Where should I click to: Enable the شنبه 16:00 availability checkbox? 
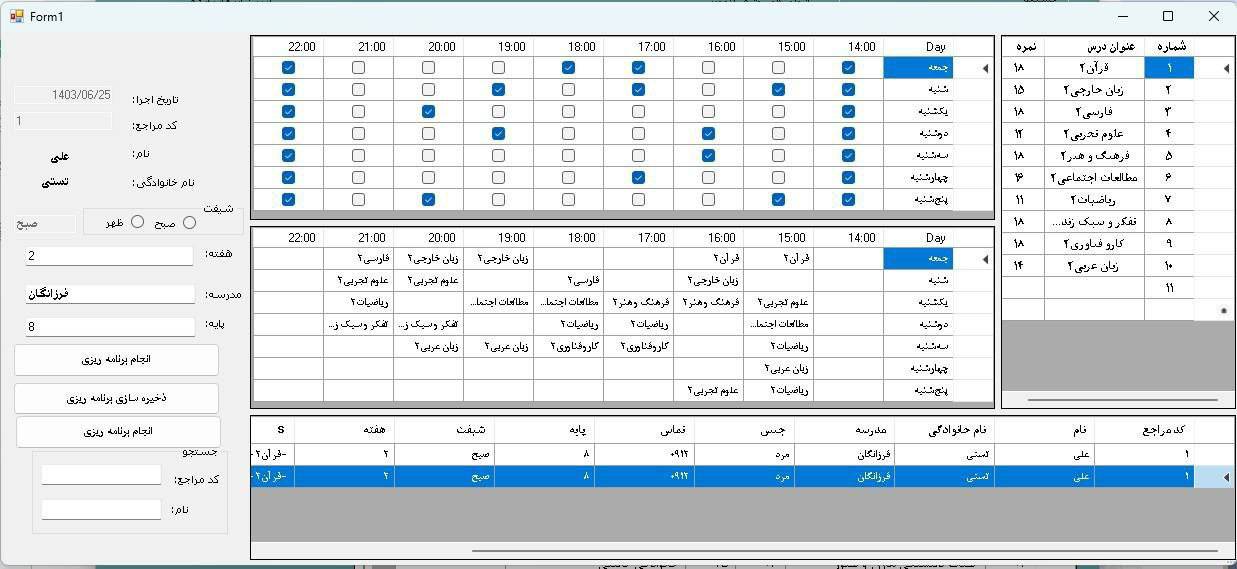[x=708, y=90]
